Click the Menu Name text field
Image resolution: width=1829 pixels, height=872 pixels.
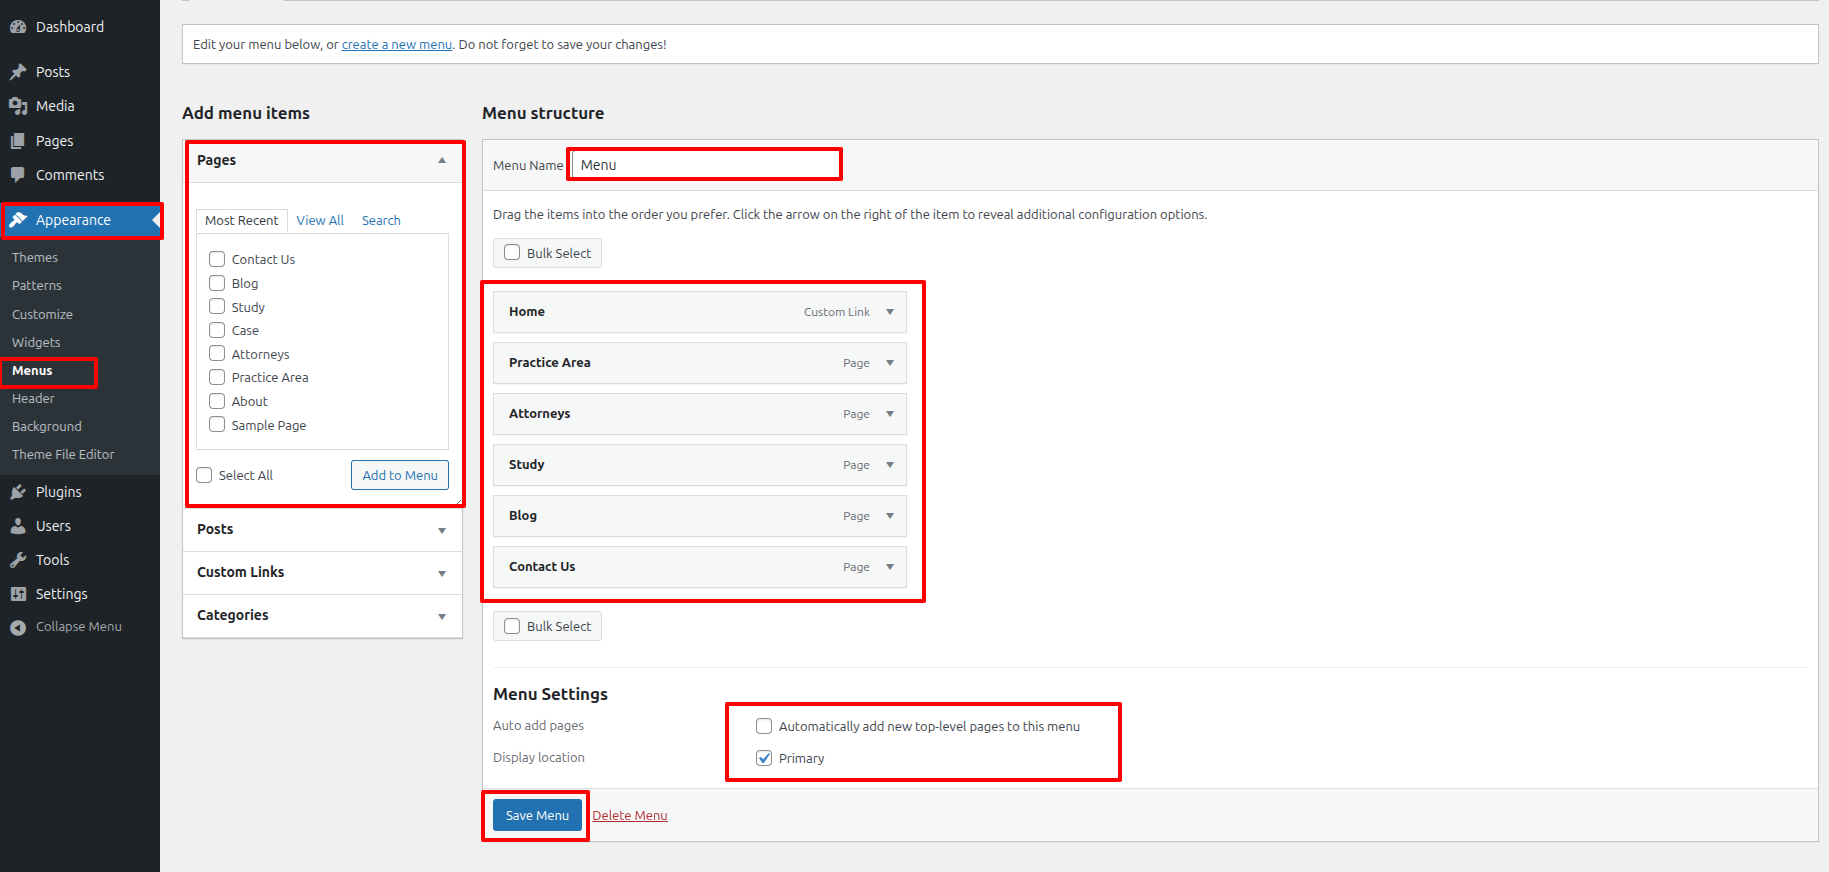point(705,165)
